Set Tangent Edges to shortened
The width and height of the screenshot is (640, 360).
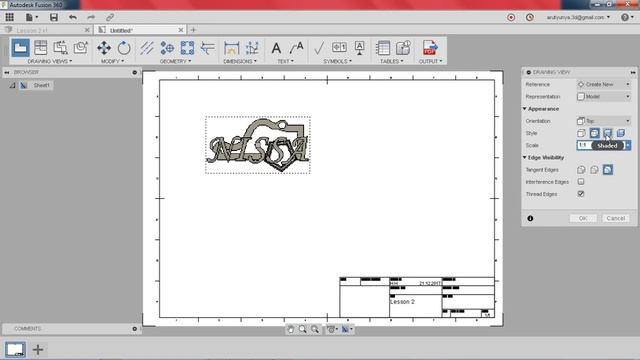point(594,170)
